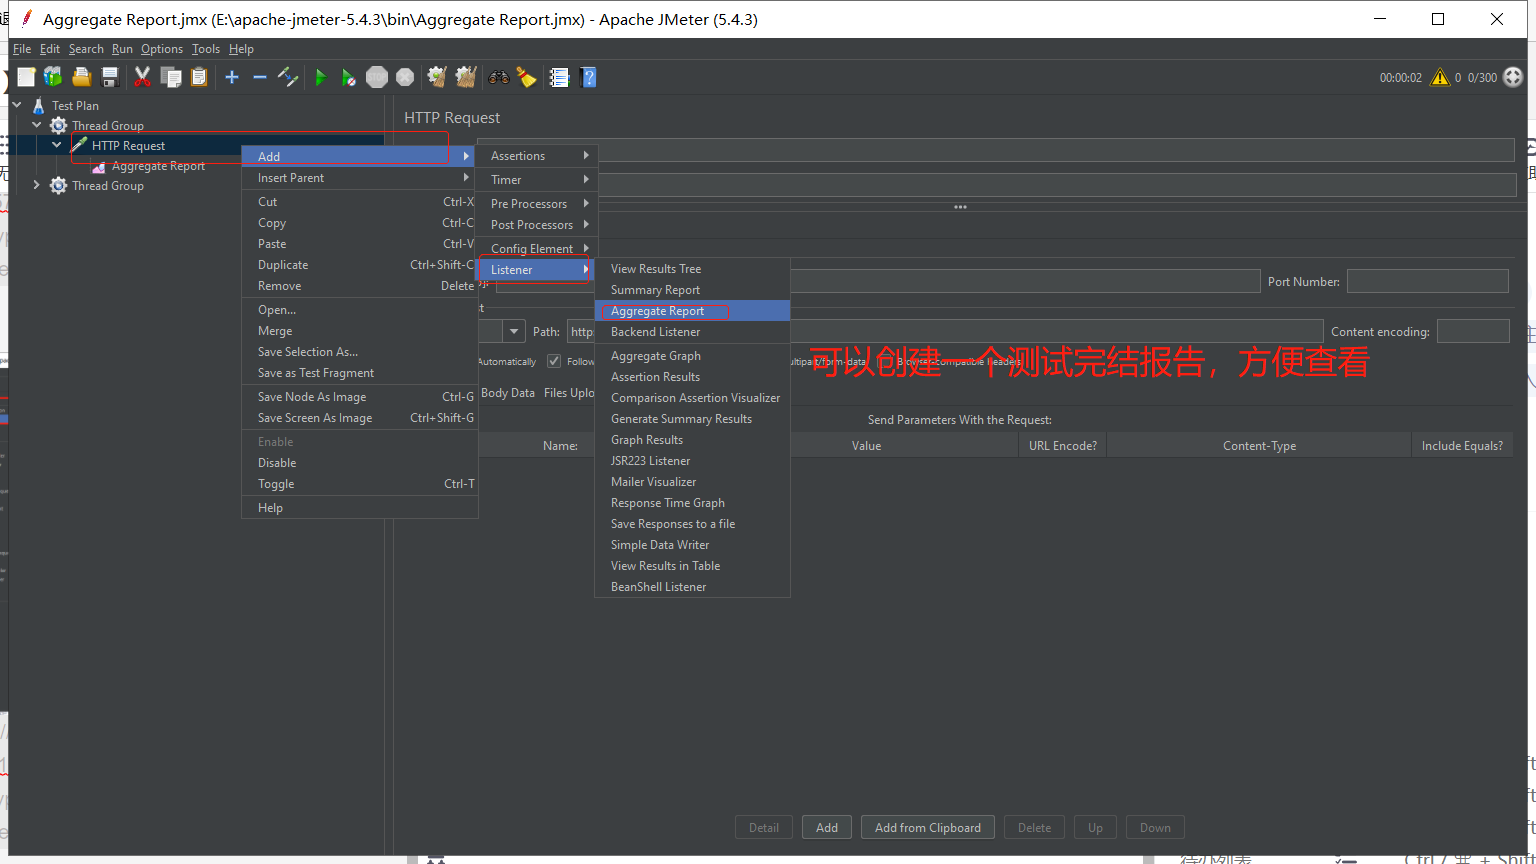This screenshot has height=864, width=1536.
Task: Open the Templates toolbar icon
Action: point(53,77)
